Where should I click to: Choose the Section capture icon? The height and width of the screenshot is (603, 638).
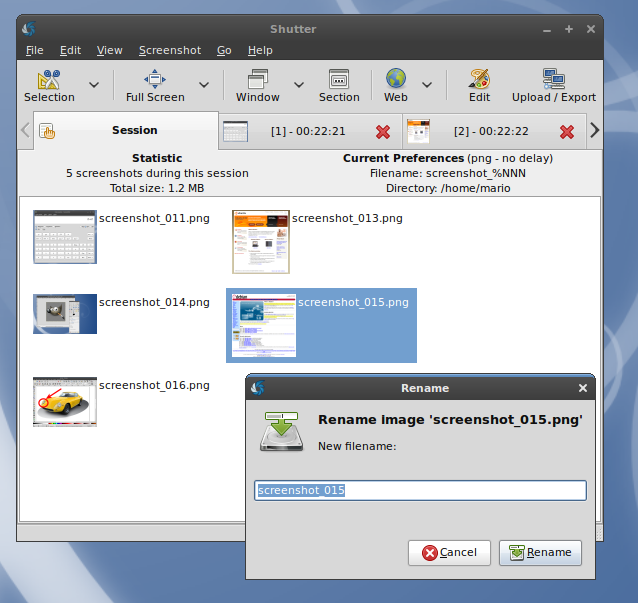(x=339, y=80)
